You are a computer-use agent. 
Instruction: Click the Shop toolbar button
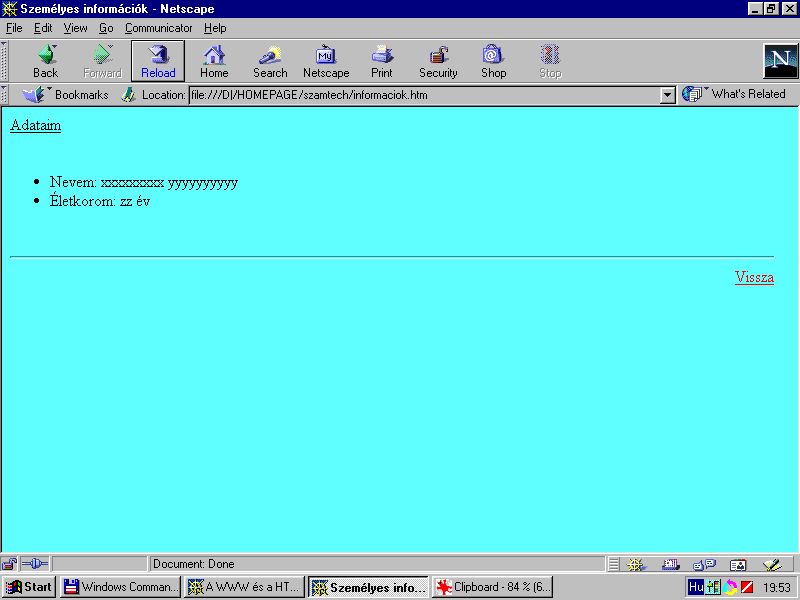click(493, 61)
